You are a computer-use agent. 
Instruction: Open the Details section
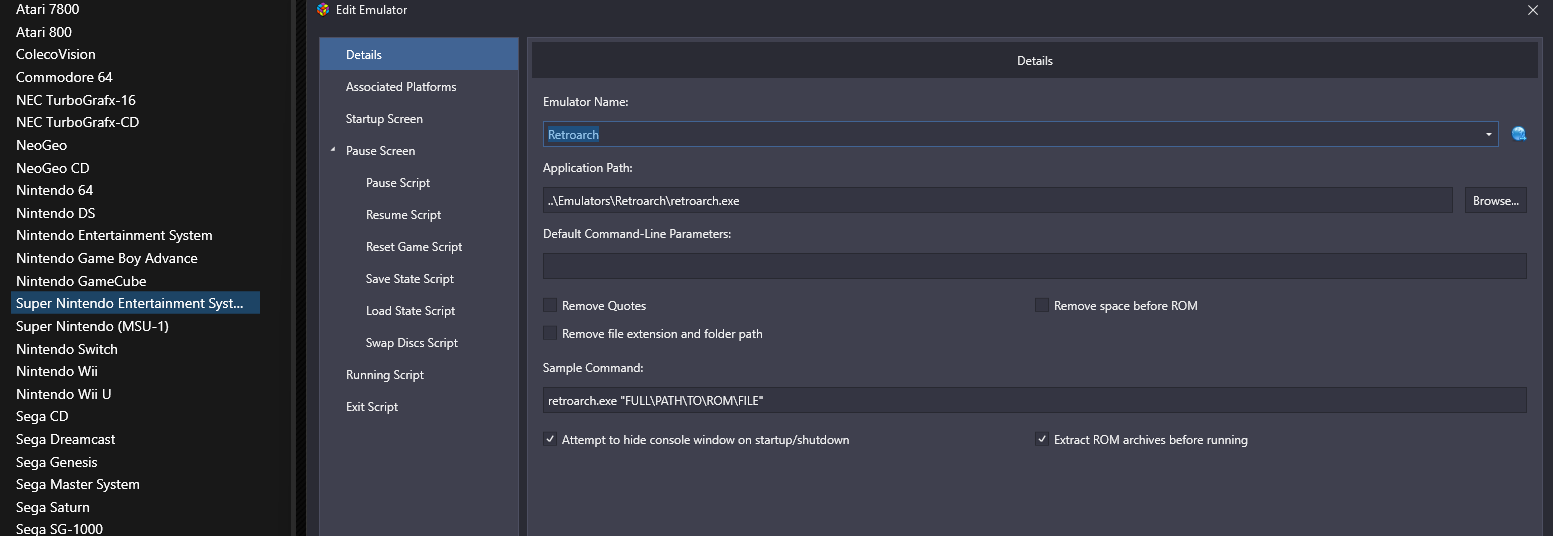coord(419,54)
